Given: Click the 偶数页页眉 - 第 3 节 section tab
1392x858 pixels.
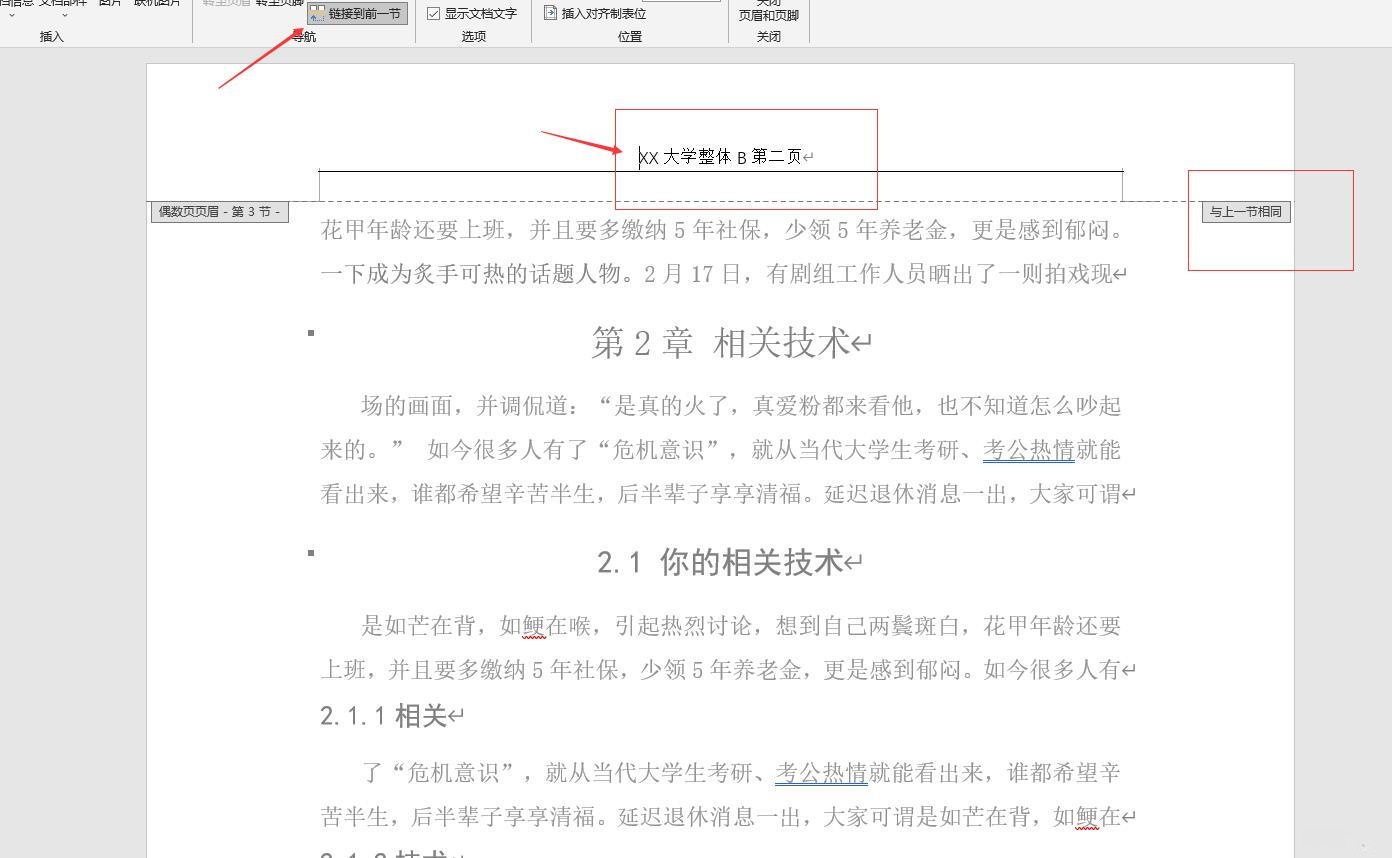Looking at the screenshot, I should 219,211.
